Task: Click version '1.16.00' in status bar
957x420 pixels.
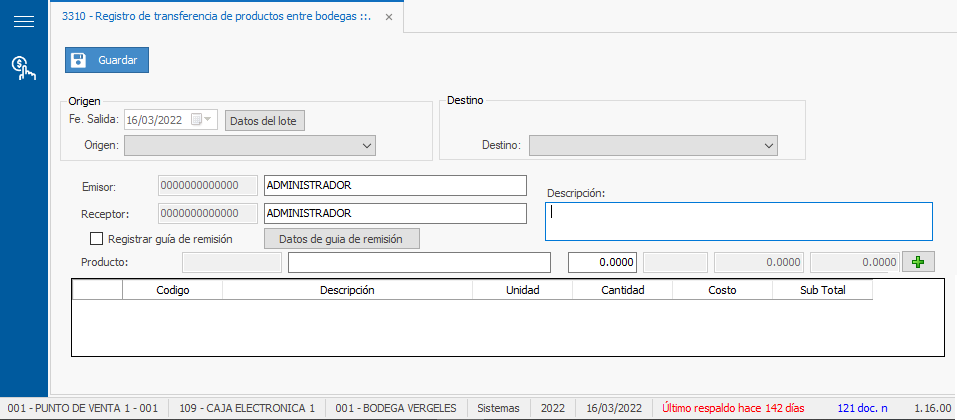Action: [x=932, y=408]
